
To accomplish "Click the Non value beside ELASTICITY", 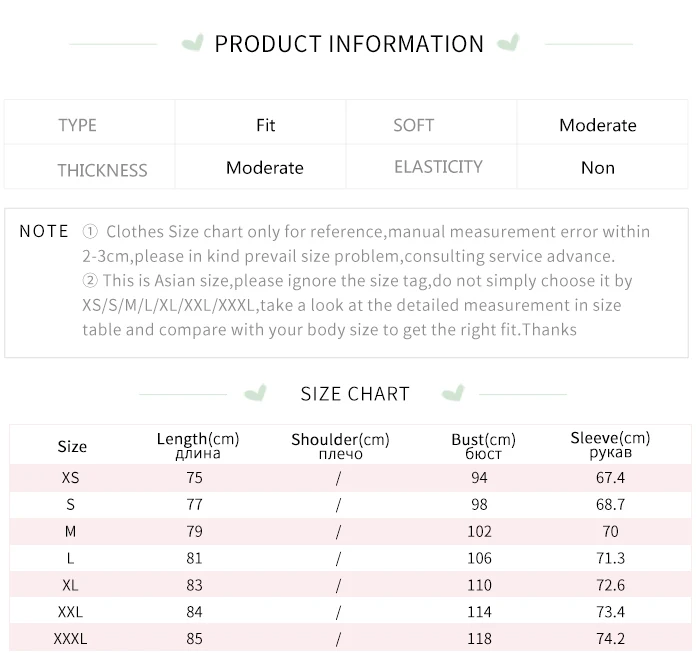I will coord(597,168).
